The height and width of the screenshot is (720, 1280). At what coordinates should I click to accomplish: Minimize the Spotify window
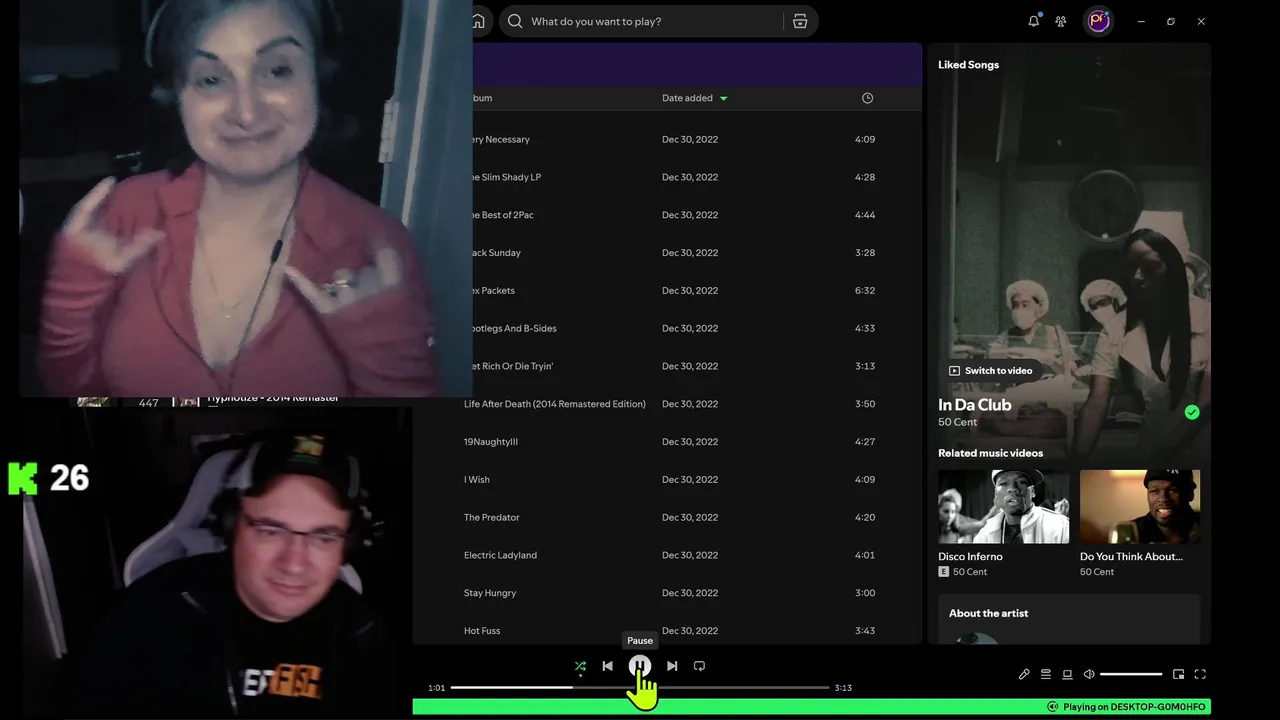pos(1141,21)
